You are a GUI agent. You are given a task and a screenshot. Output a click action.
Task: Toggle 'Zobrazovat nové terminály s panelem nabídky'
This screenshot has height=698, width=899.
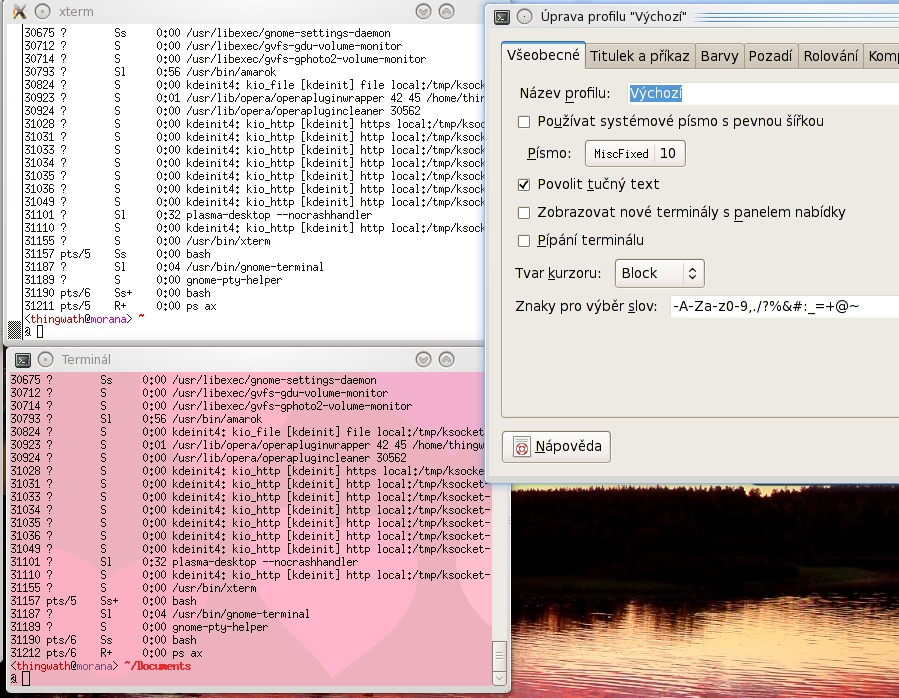tap(523, 213)
